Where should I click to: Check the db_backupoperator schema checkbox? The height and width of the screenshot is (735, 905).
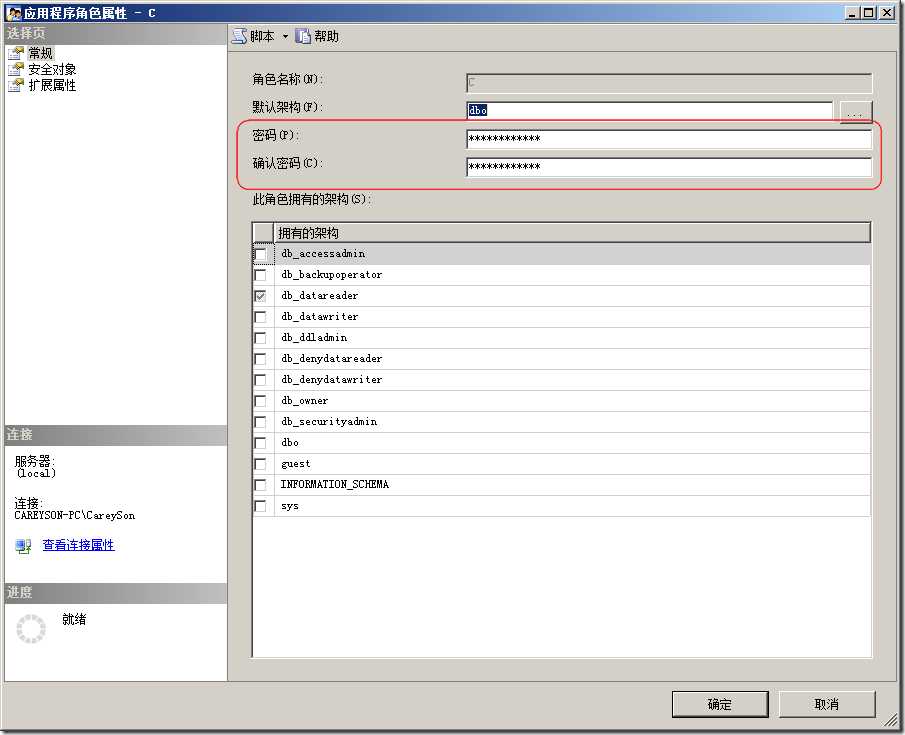coord(261,275)
